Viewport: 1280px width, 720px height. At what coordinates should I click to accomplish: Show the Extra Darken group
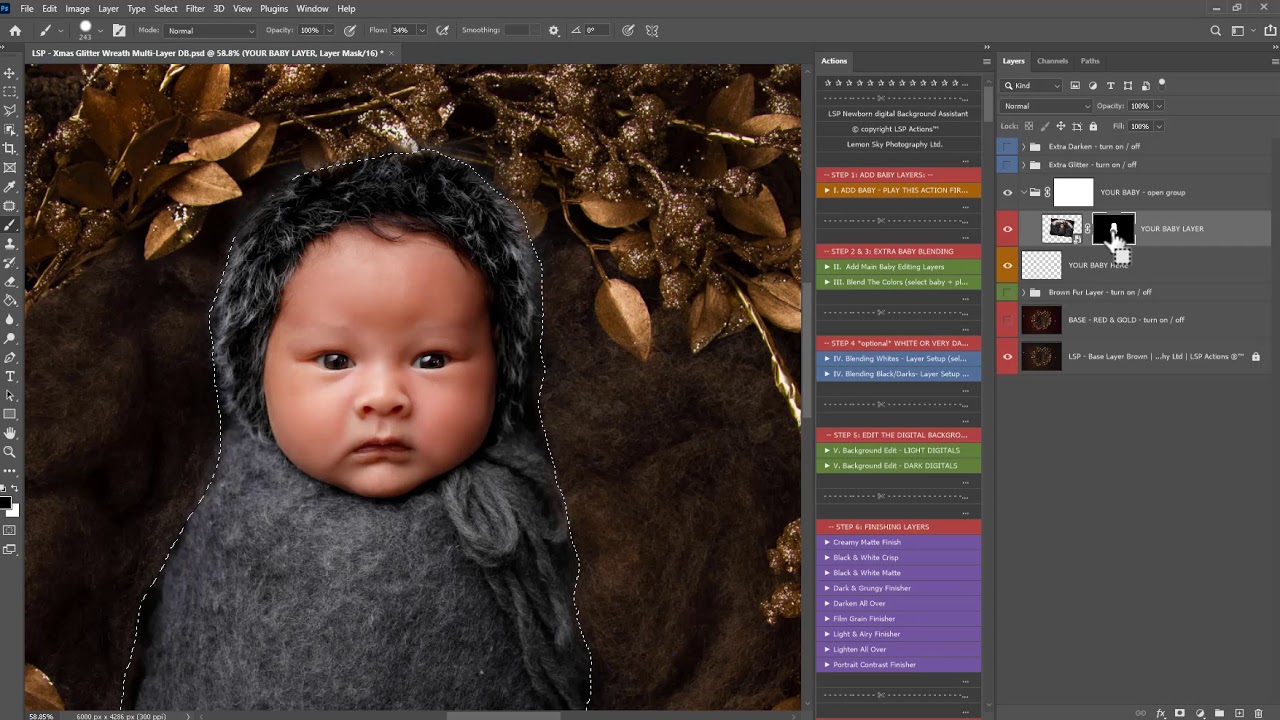click(x=1008, y=146)
